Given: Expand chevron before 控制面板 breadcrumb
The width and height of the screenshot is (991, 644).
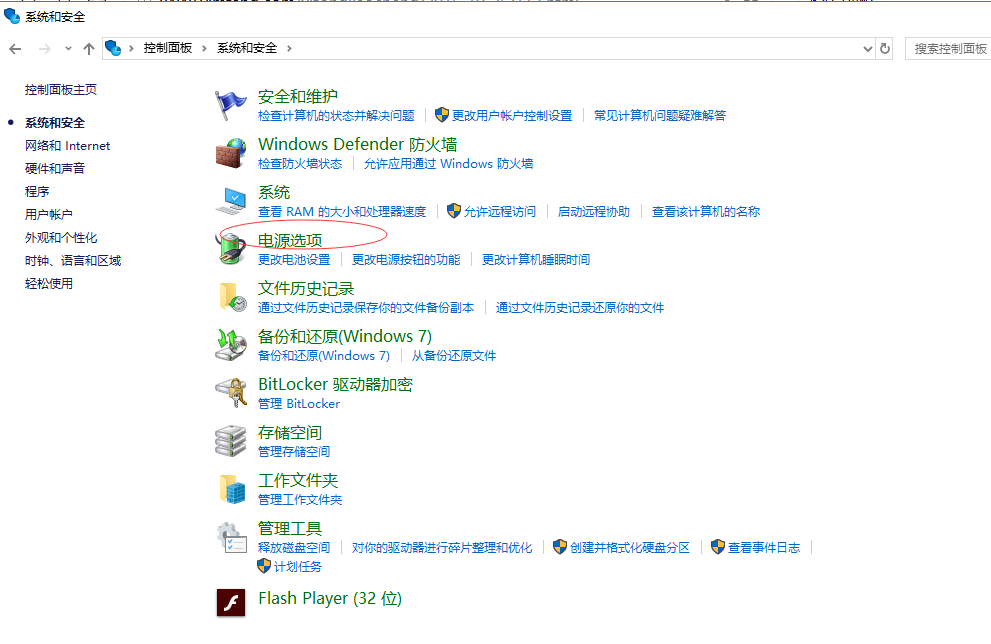Looking at the screenshot, I should pyautogui.click(x=131, y=49).
